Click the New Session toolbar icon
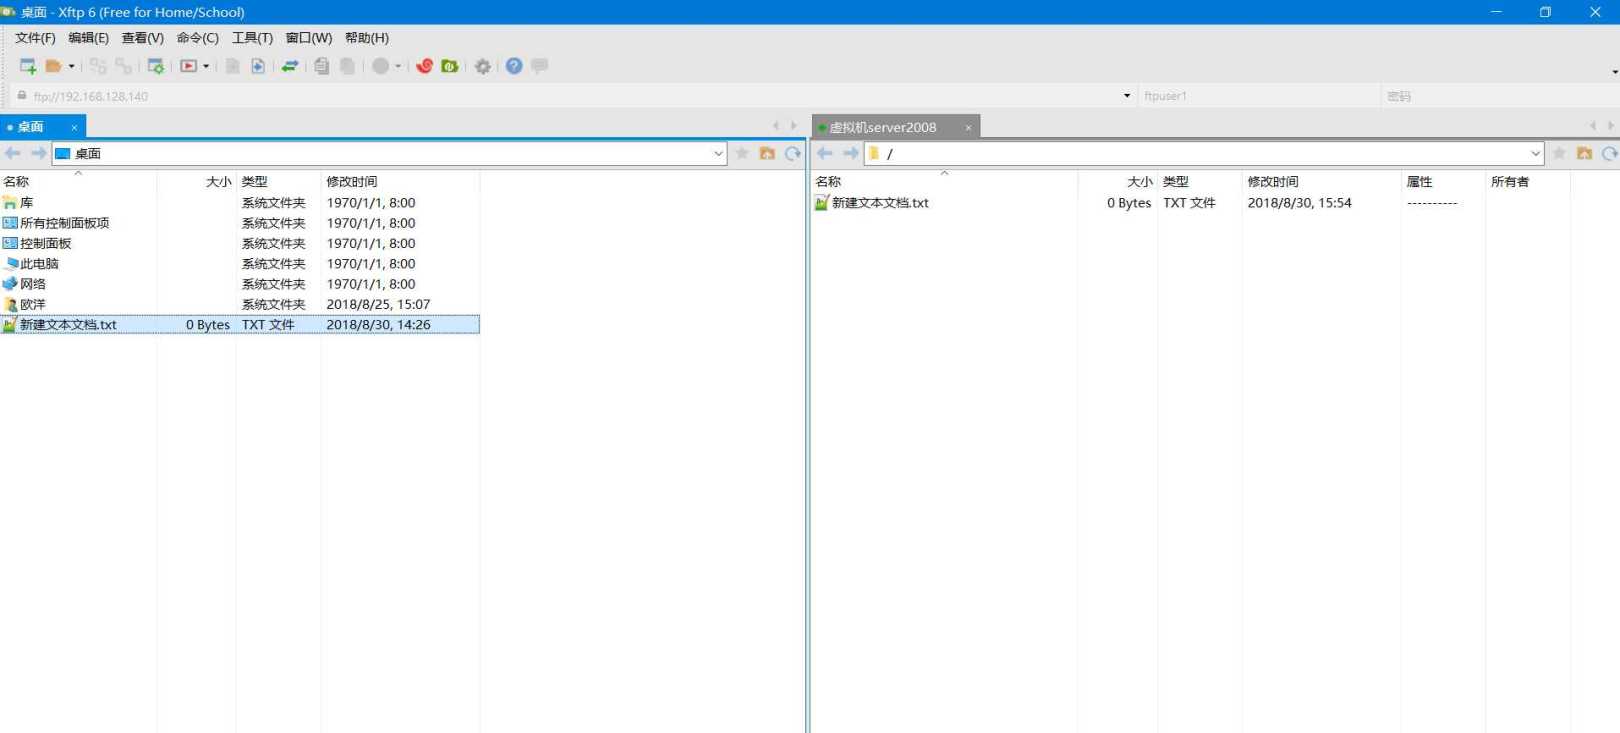This screenshot has width=1620, height=733. pos(28,66)
